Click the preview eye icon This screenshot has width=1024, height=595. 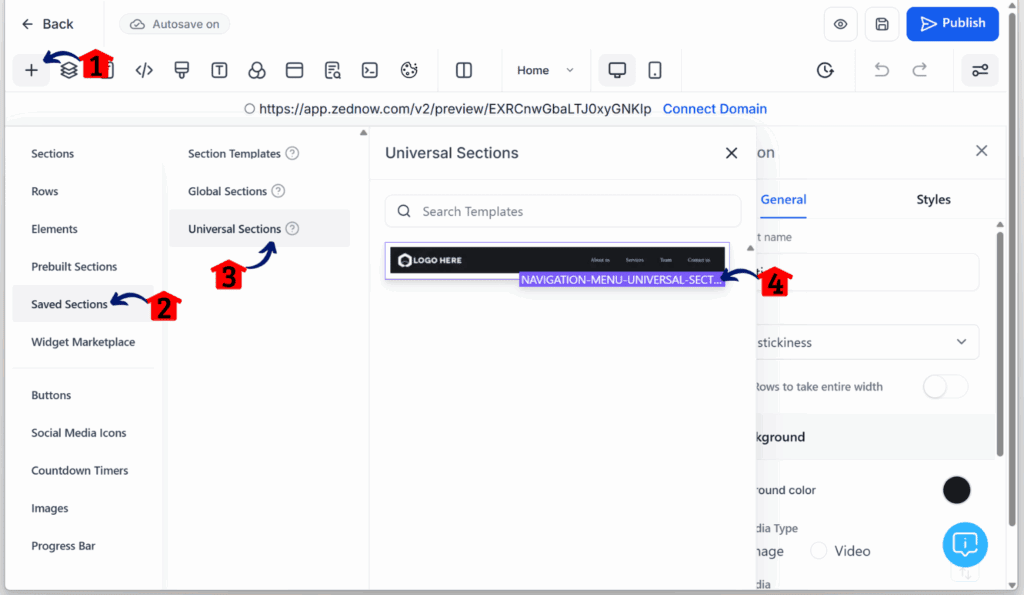(840, 24)
